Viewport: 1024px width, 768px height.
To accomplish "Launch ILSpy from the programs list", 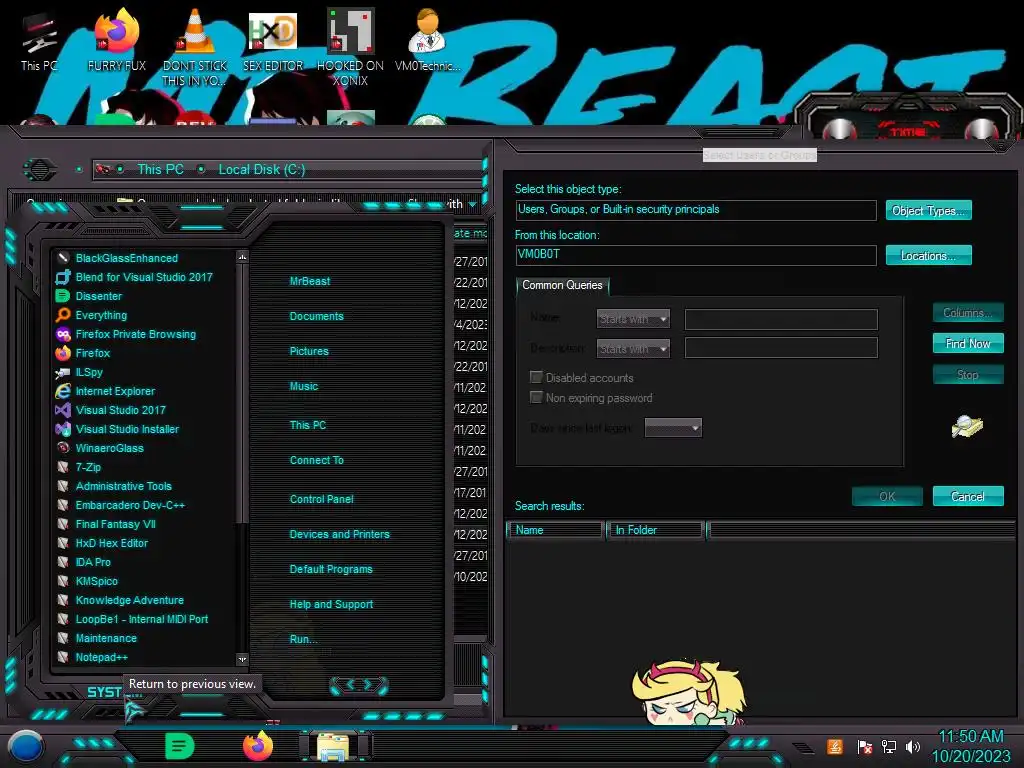I will [x=89, y=372].
